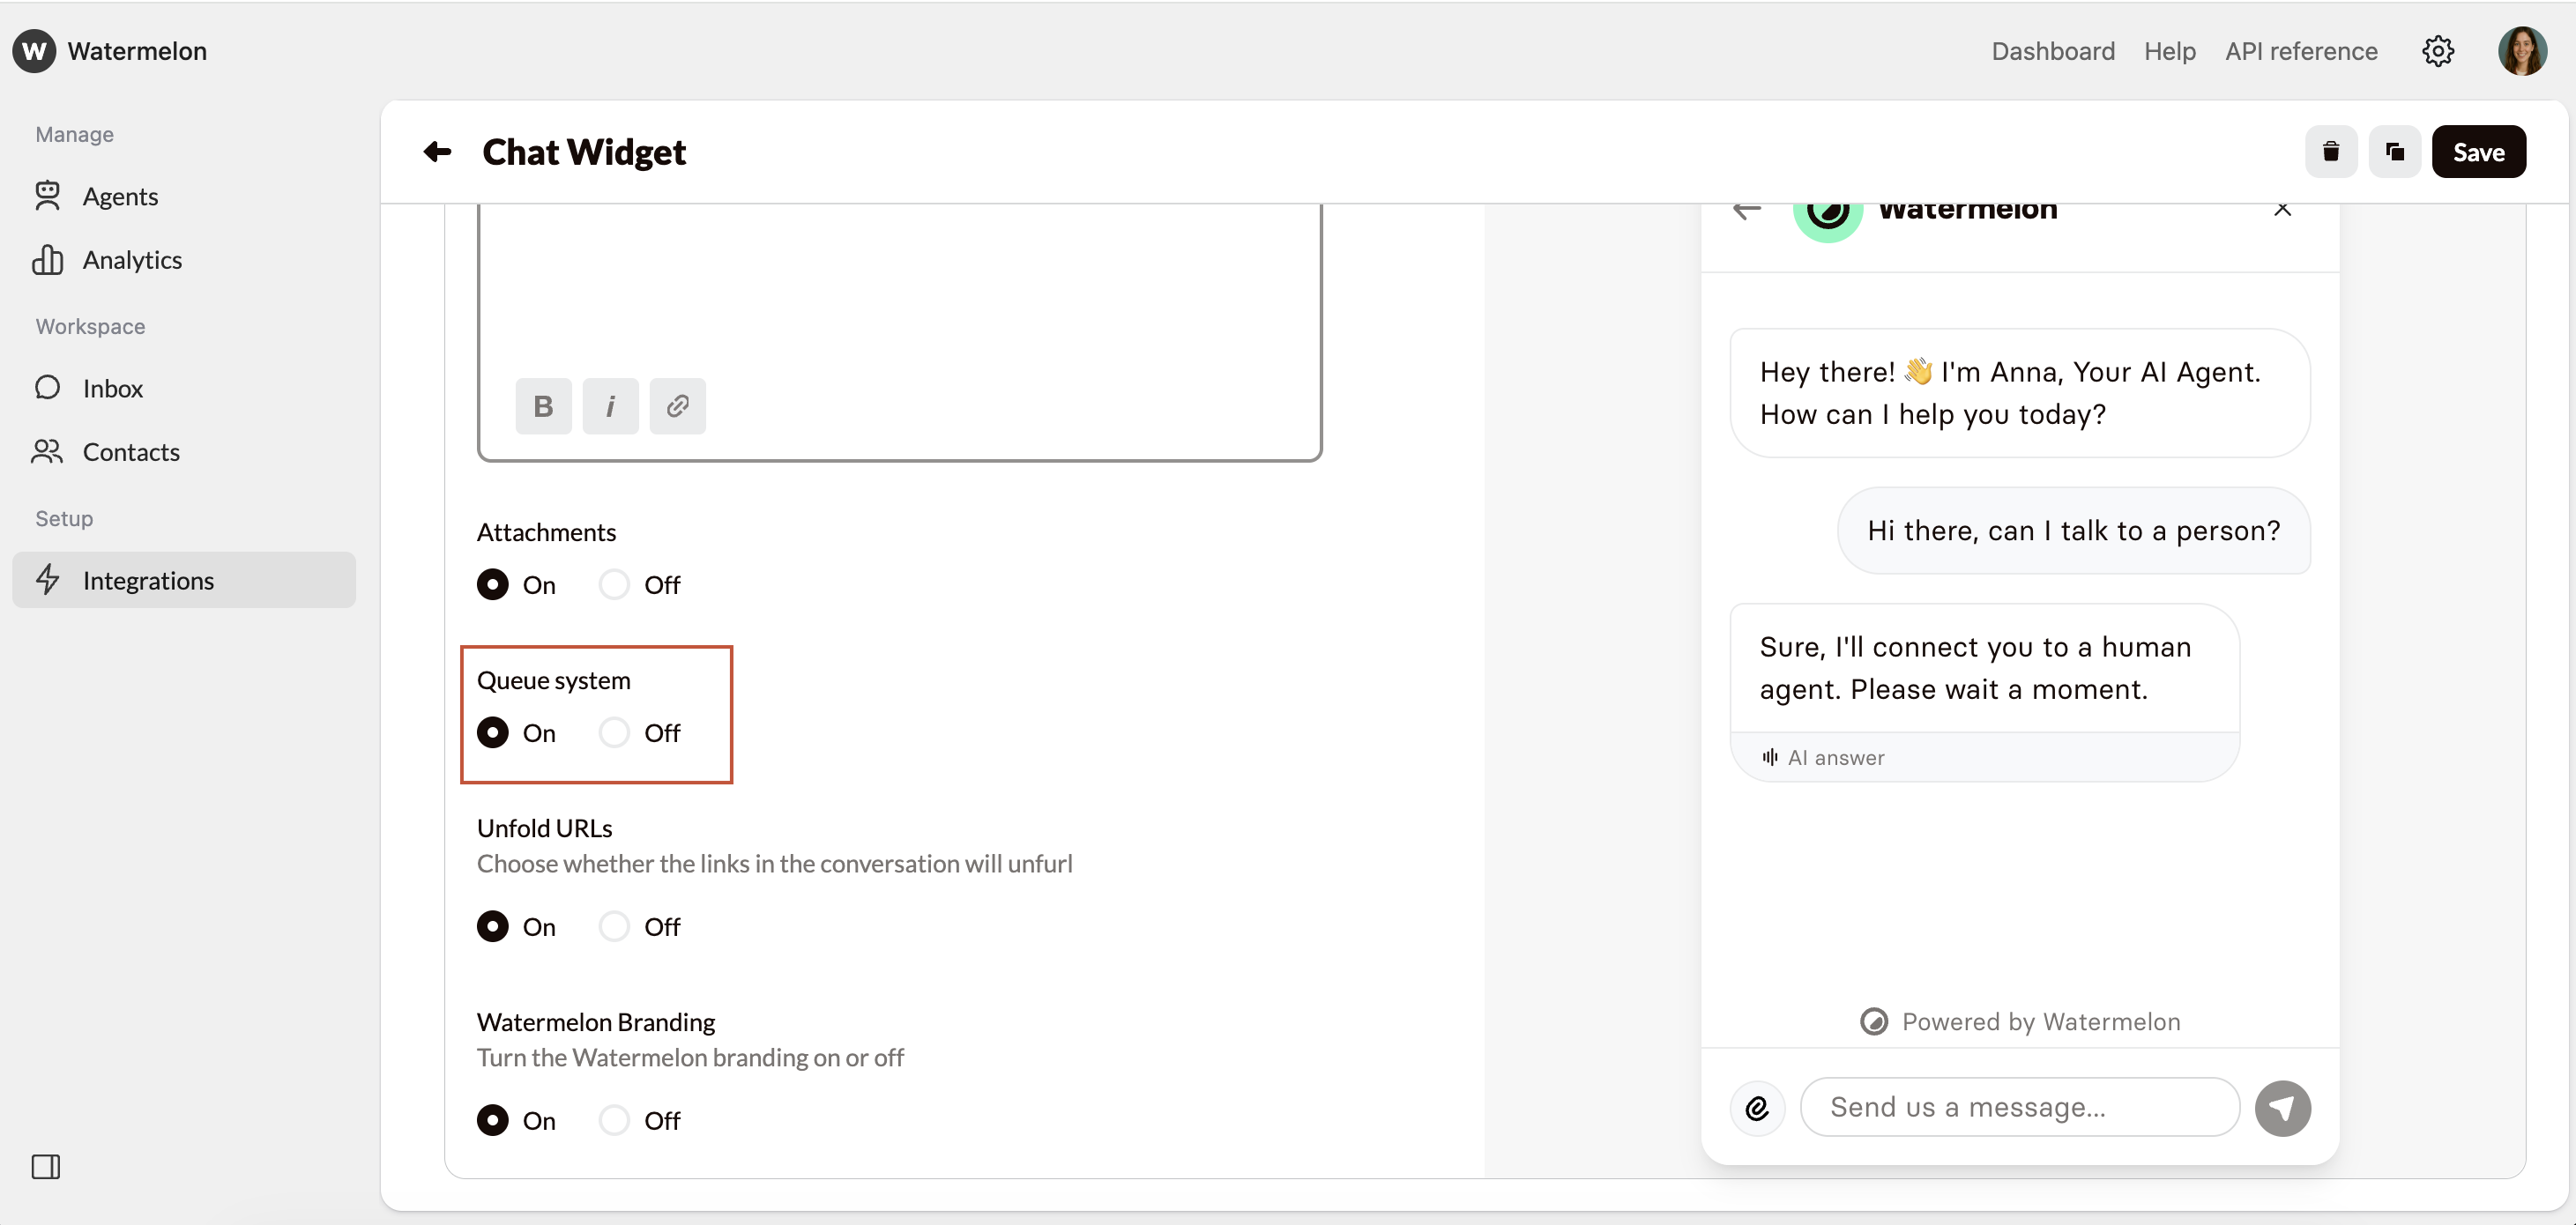
Task: Switch Watermelon Branding off
Action: click(x=614, y=1120)
